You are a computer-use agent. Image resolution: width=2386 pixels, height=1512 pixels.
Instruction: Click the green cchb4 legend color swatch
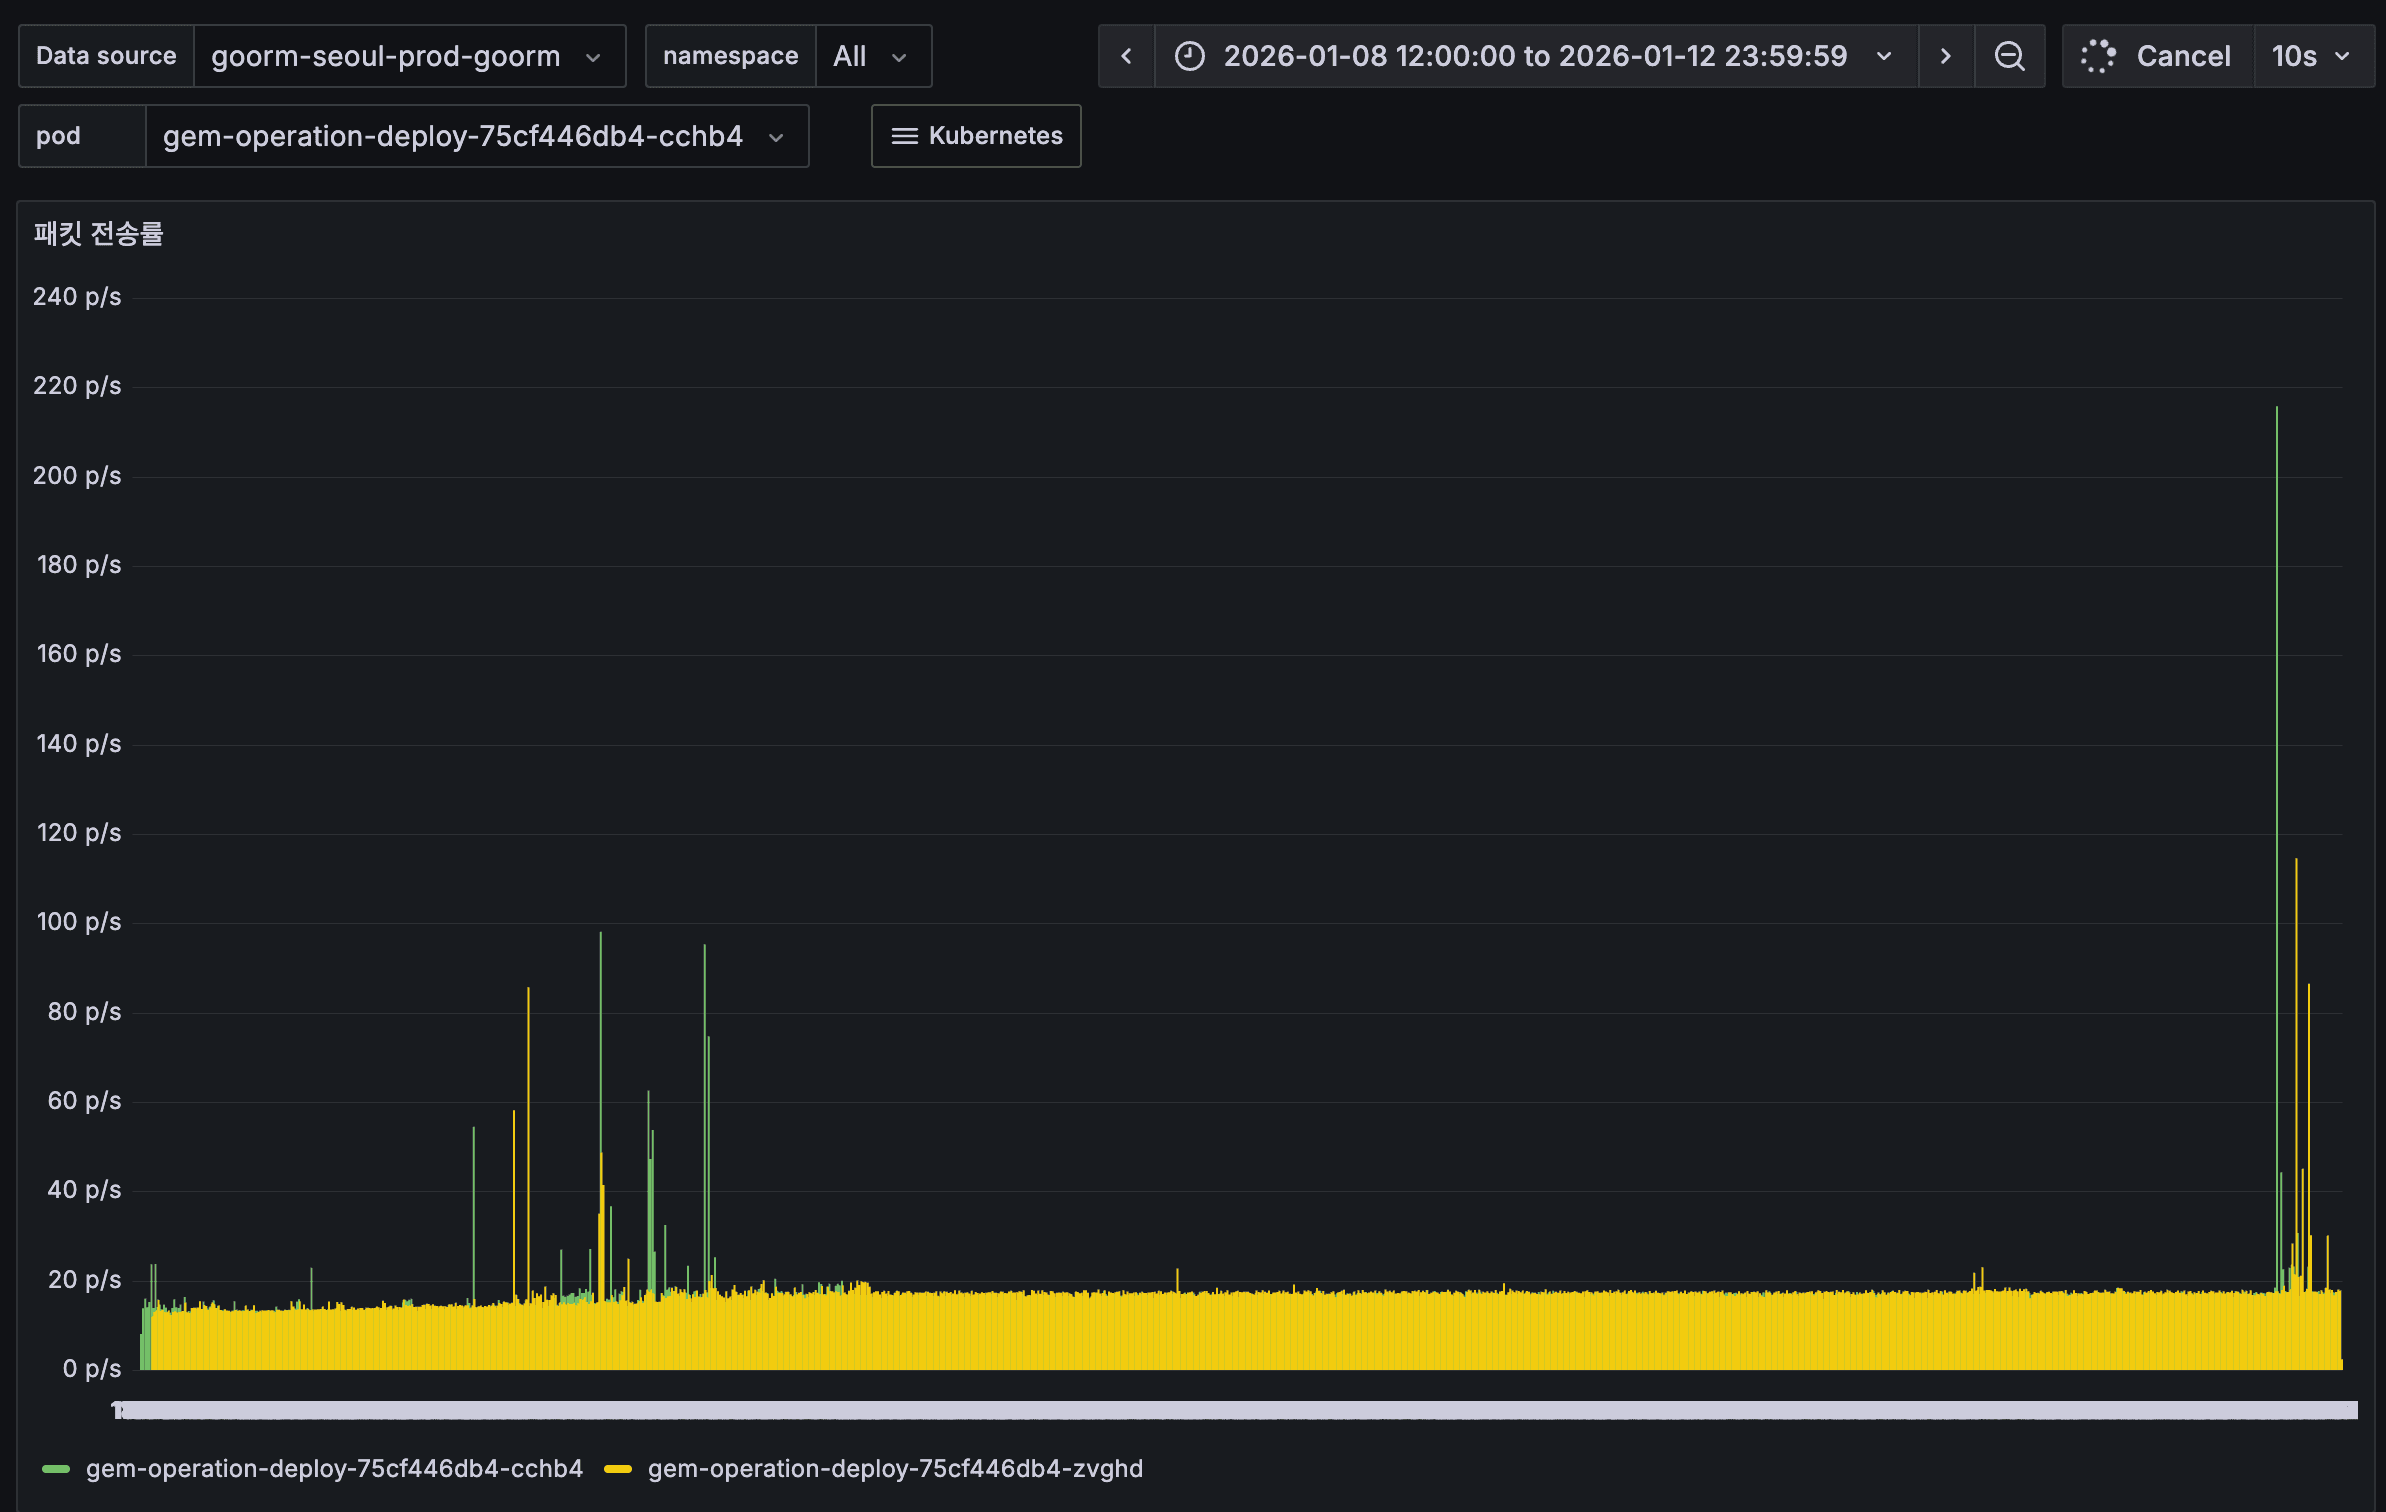56,1468
